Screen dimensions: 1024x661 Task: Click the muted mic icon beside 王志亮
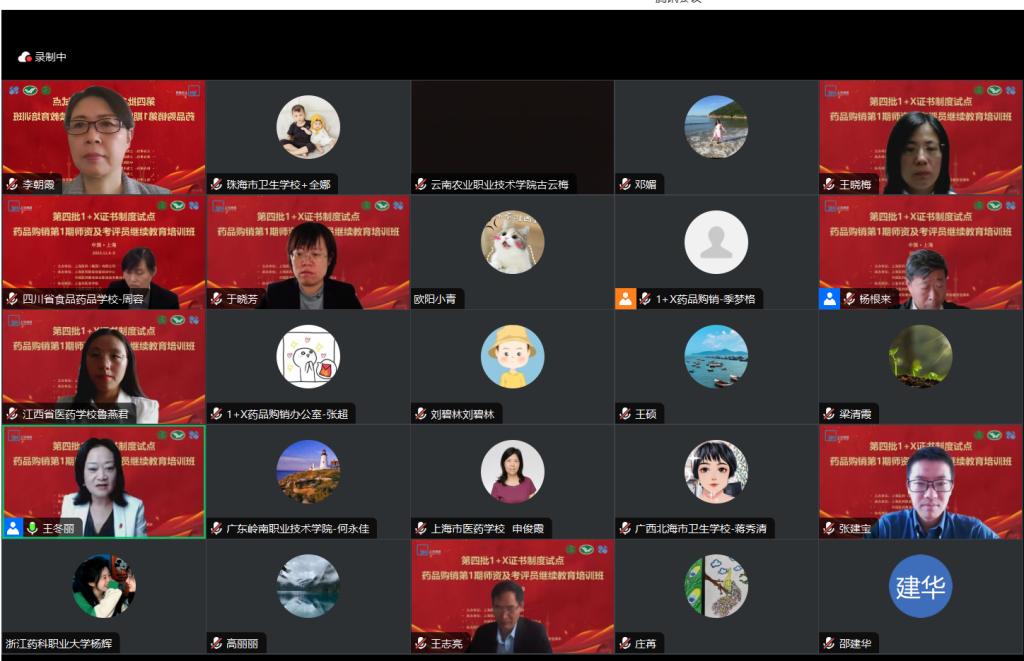(x=421, y=643)
